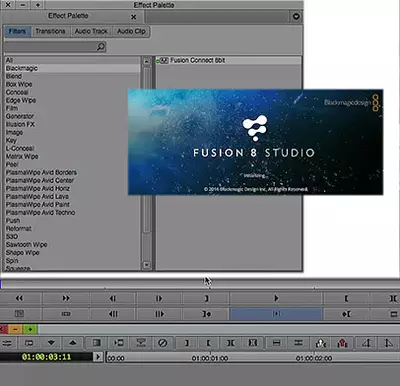Click the Rewind double-arrow transport button

click(x=20, y=298)
